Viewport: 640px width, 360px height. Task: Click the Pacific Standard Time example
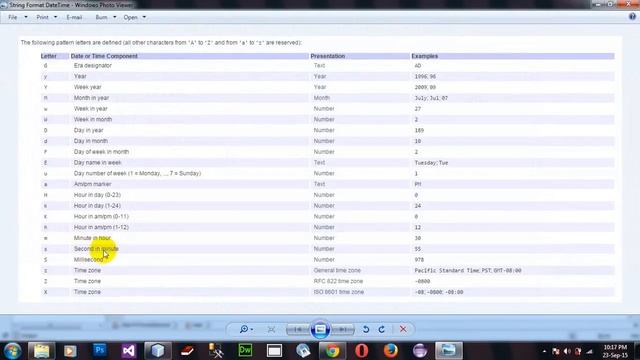(468, 271)
